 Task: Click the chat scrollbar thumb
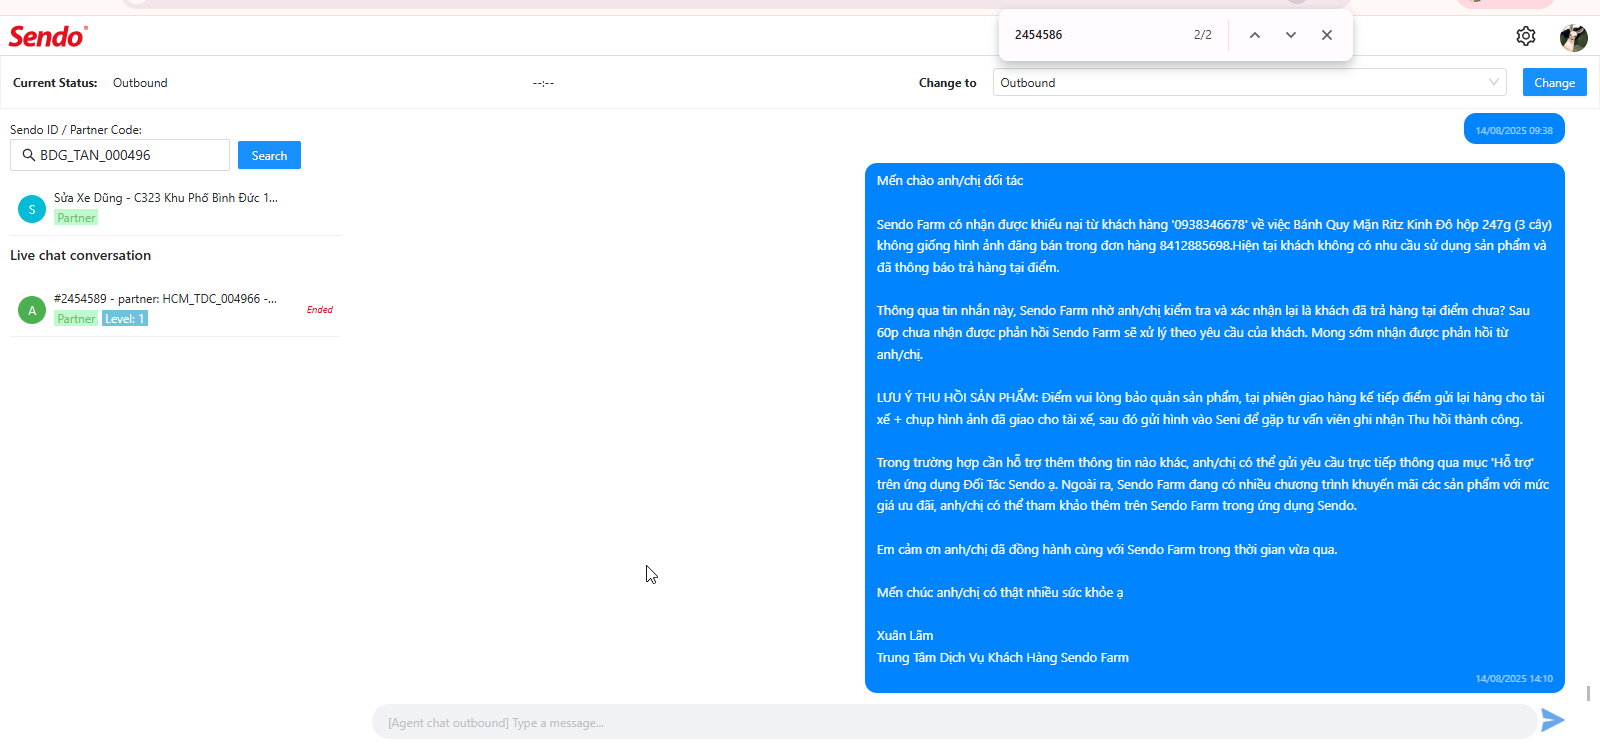[1588, 693]
